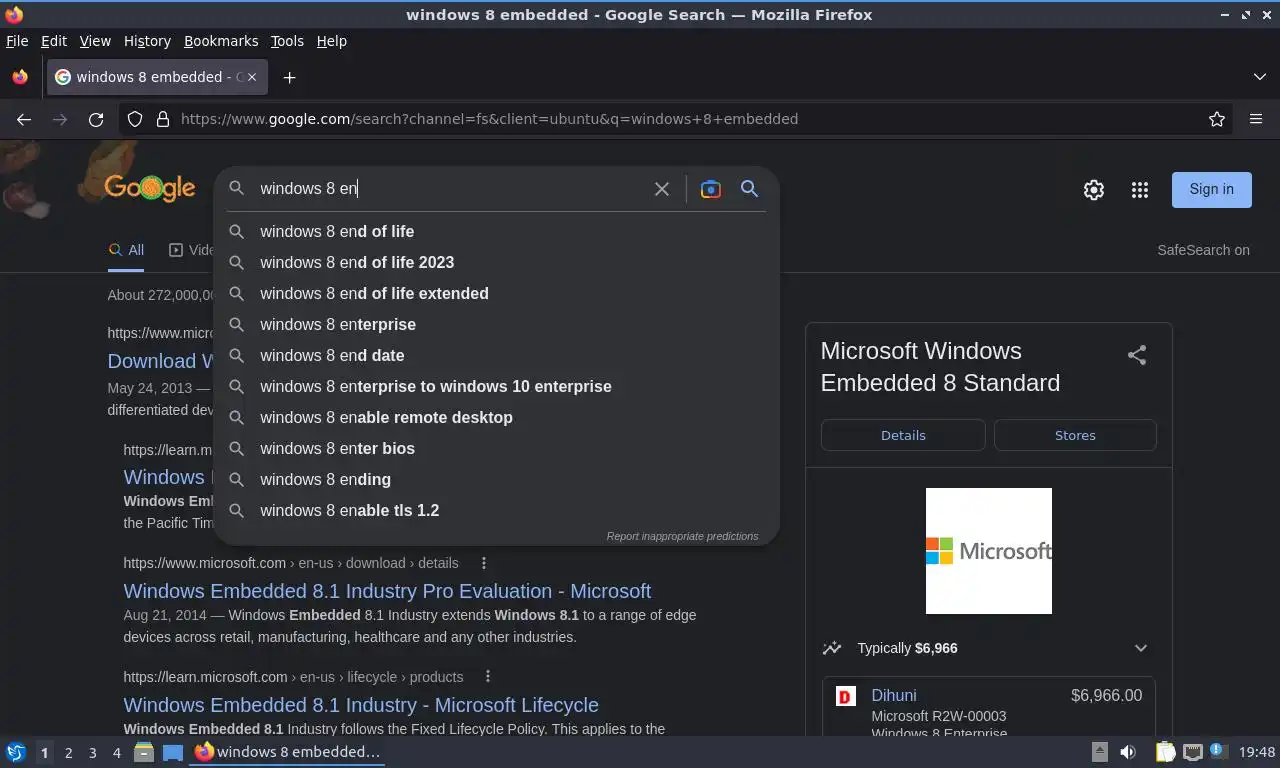Search by image using camera icon
This screenshot has width=1280, height=768.
pyautogui.click(x=710, y=189)
